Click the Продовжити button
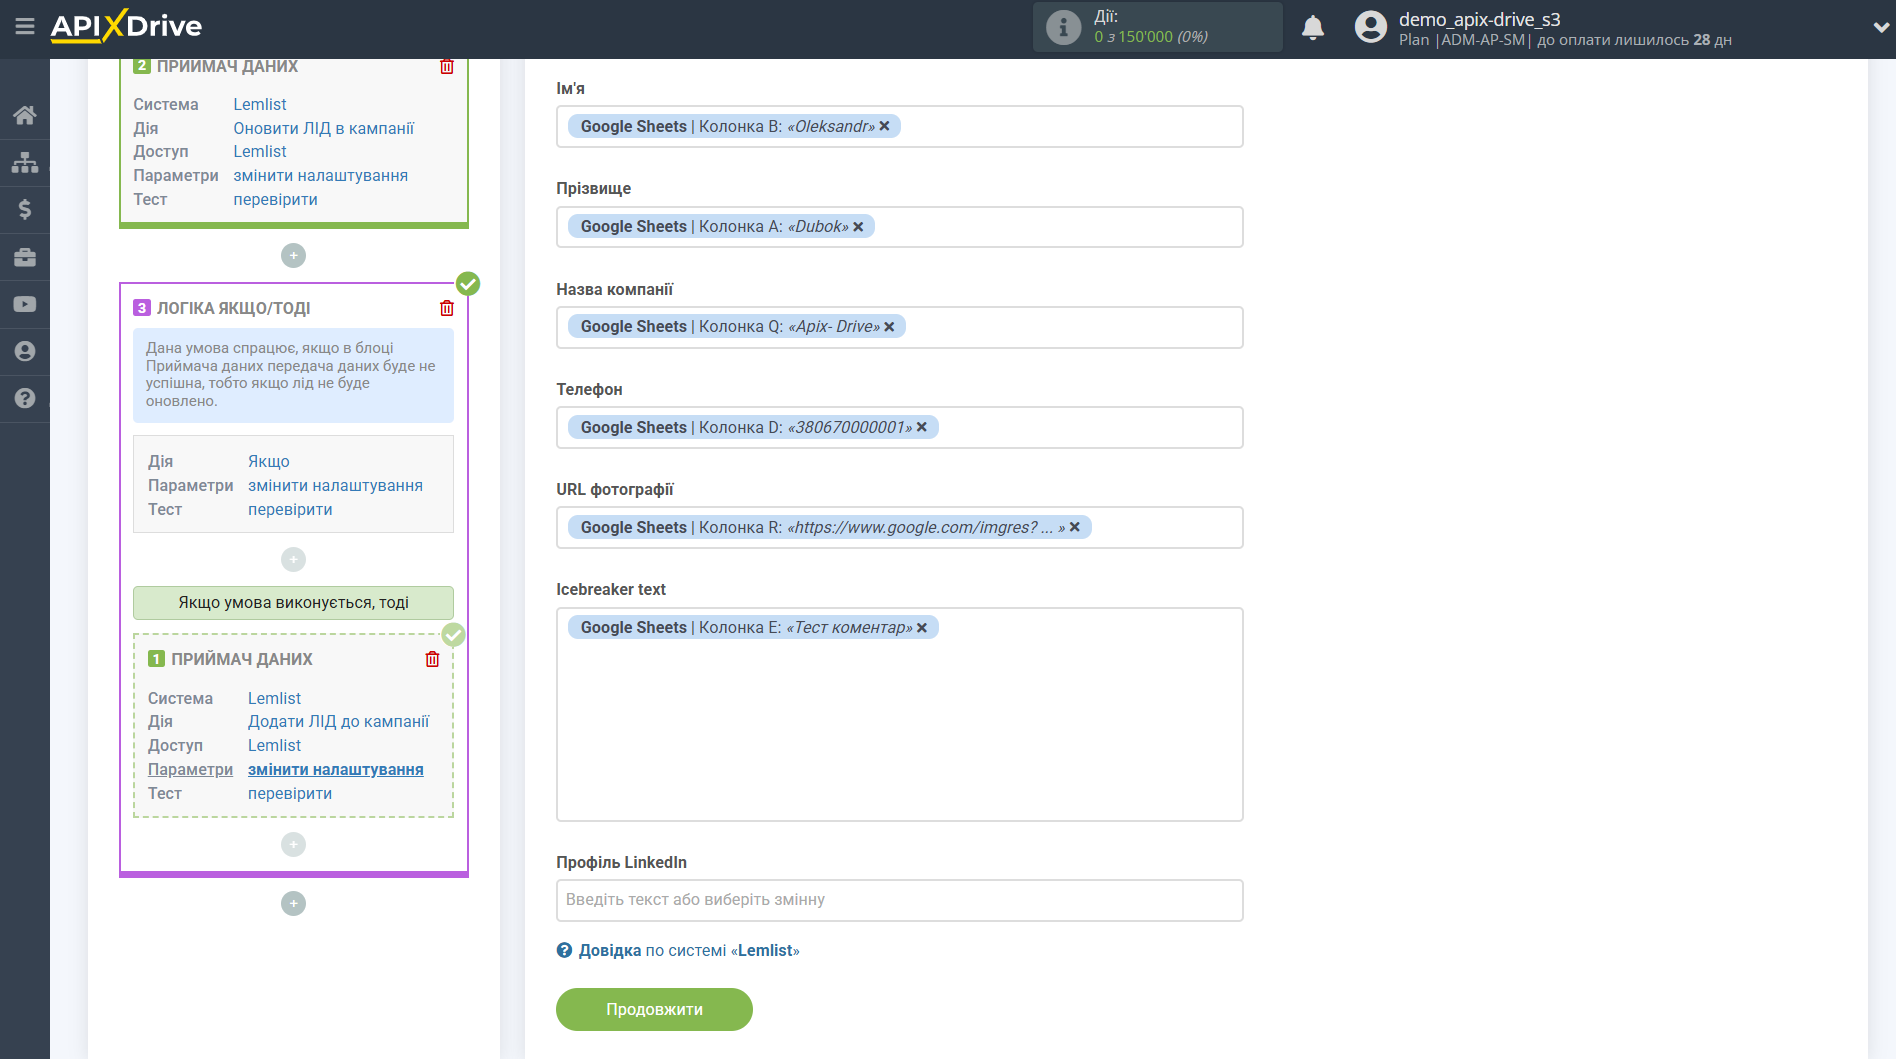The height and width of the screenshot is (1059, 1896). tap(654, 1009)
